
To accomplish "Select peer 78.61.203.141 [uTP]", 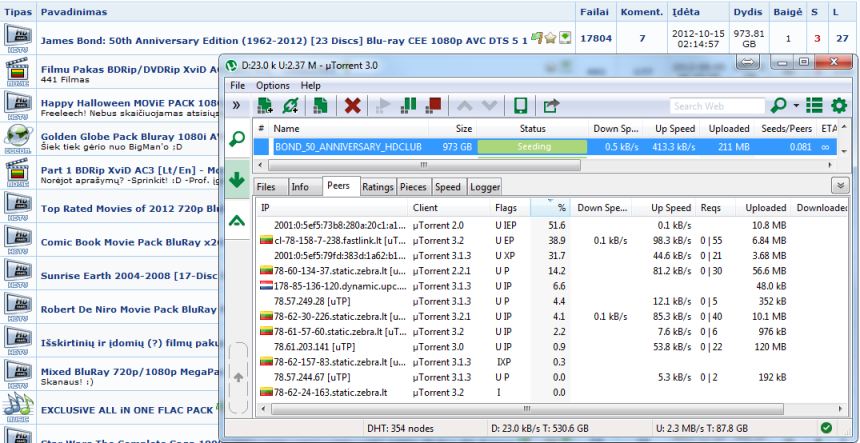I will pos(552,347).
